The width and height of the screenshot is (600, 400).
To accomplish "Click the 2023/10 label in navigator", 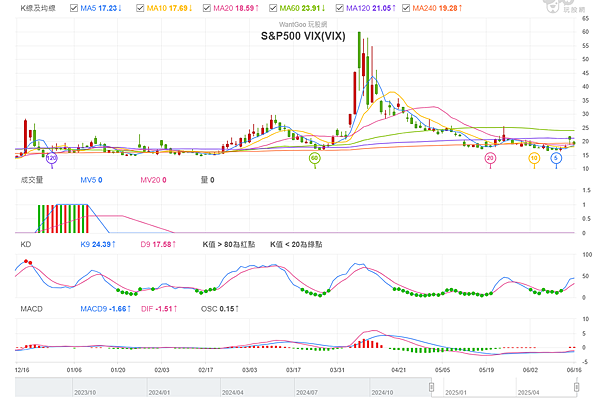I will [85, 393].
